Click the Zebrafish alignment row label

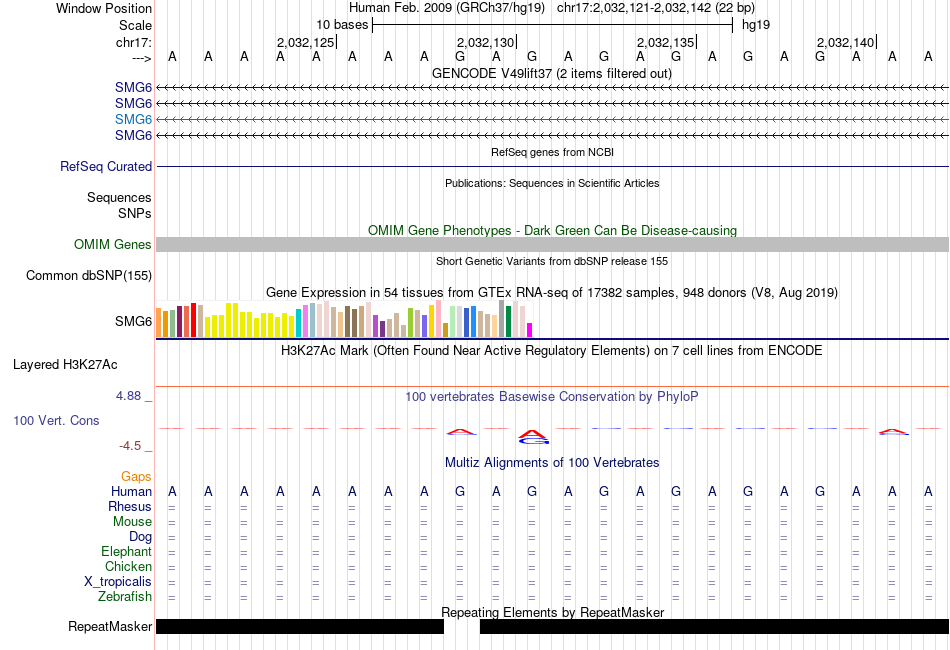pos(125,596)
